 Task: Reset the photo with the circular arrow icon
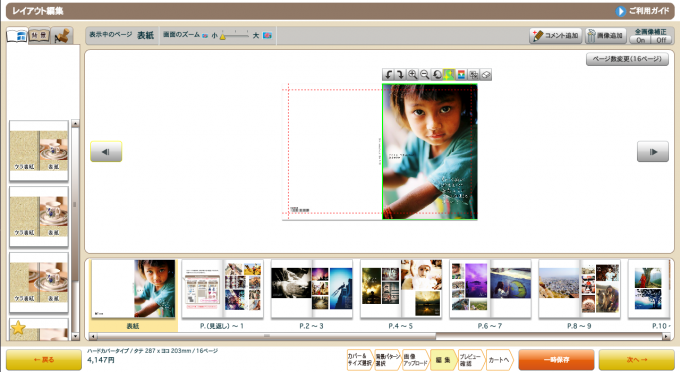(x=437, y=75)
